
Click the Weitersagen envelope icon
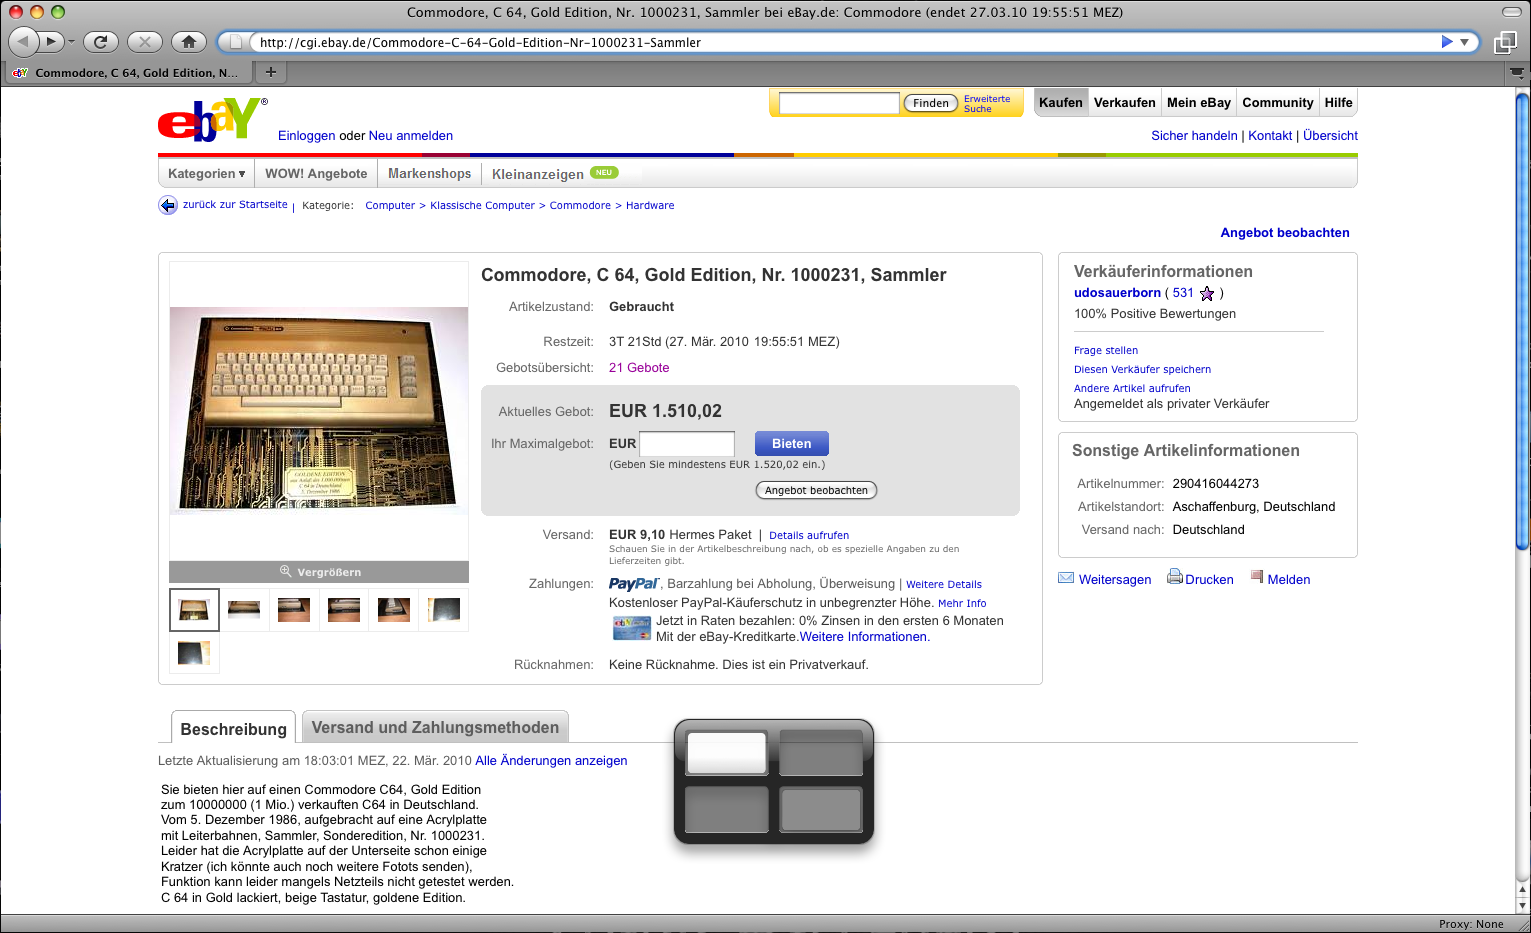[x=1066, y=578]
